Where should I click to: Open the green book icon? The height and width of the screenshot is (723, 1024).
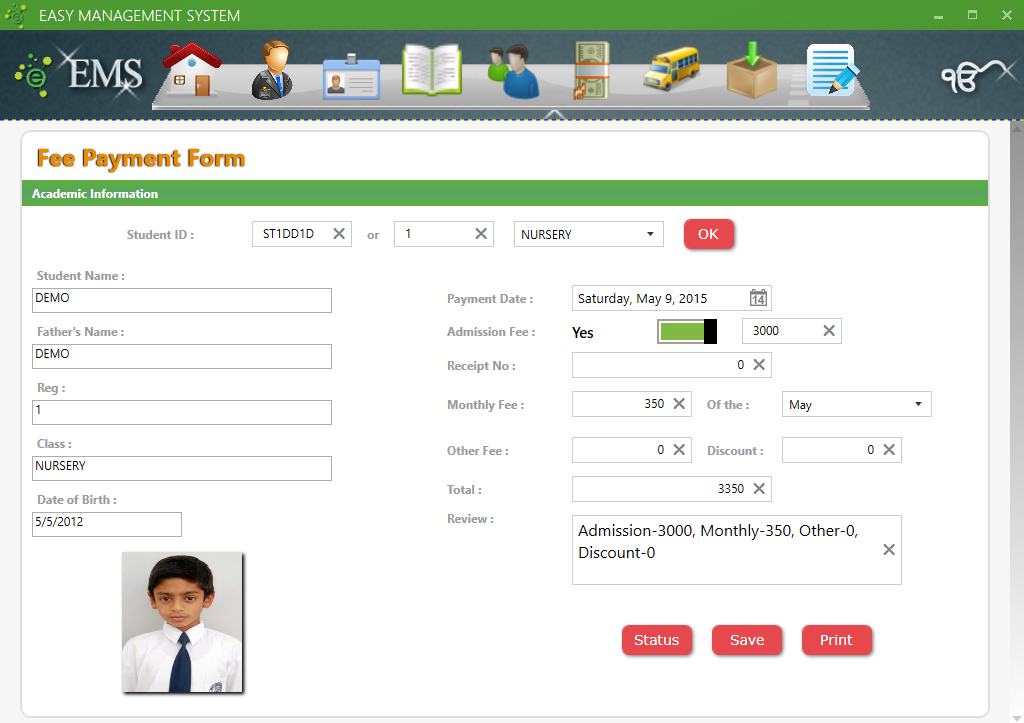(x=431, y=72)
